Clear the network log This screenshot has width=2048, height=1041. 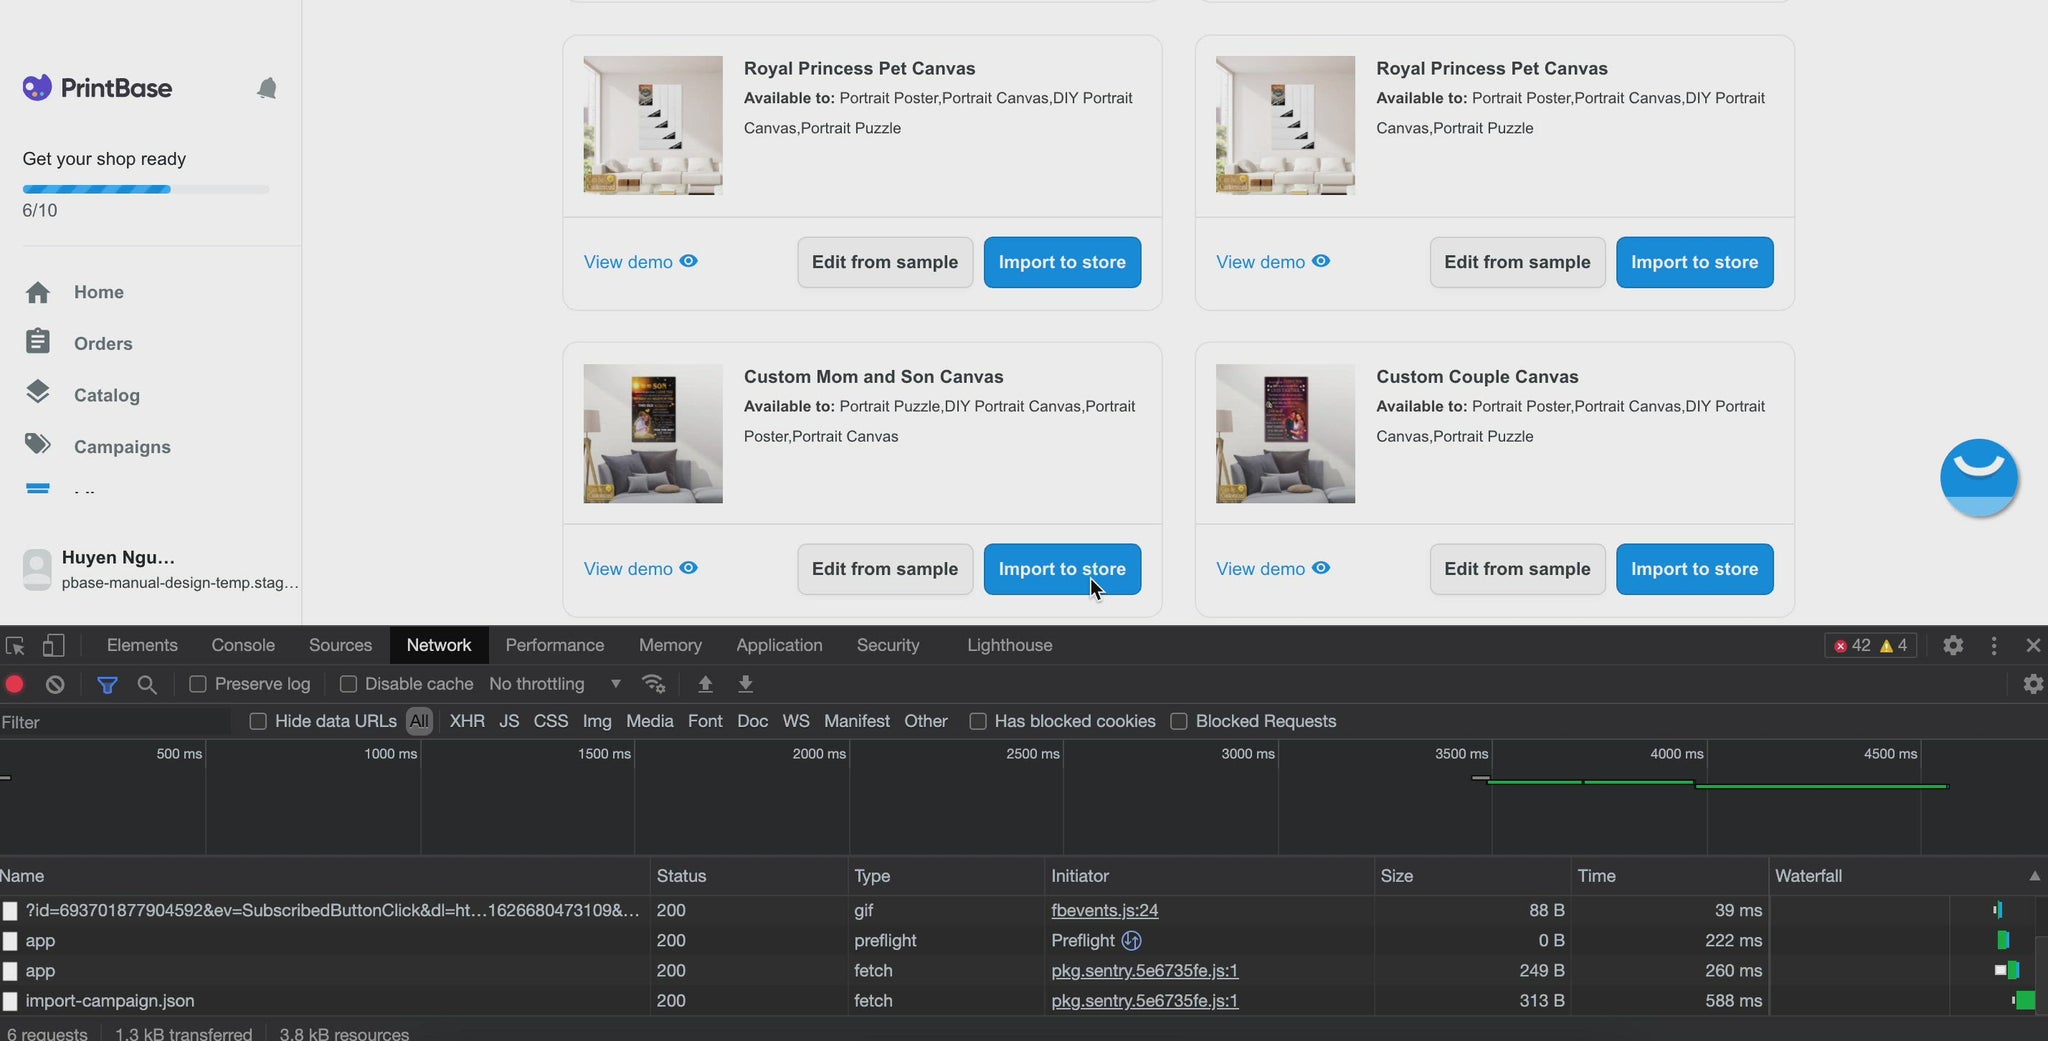55,684
